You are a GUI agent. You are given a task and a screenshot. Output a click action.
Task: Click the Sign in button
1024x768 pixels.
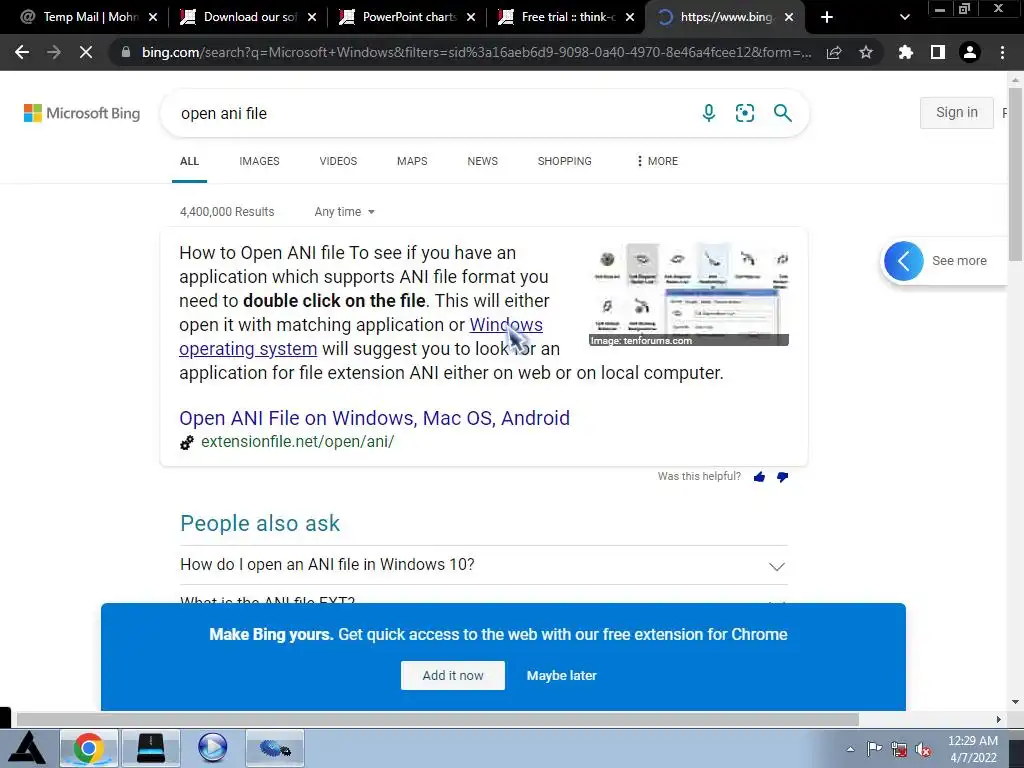957,112
